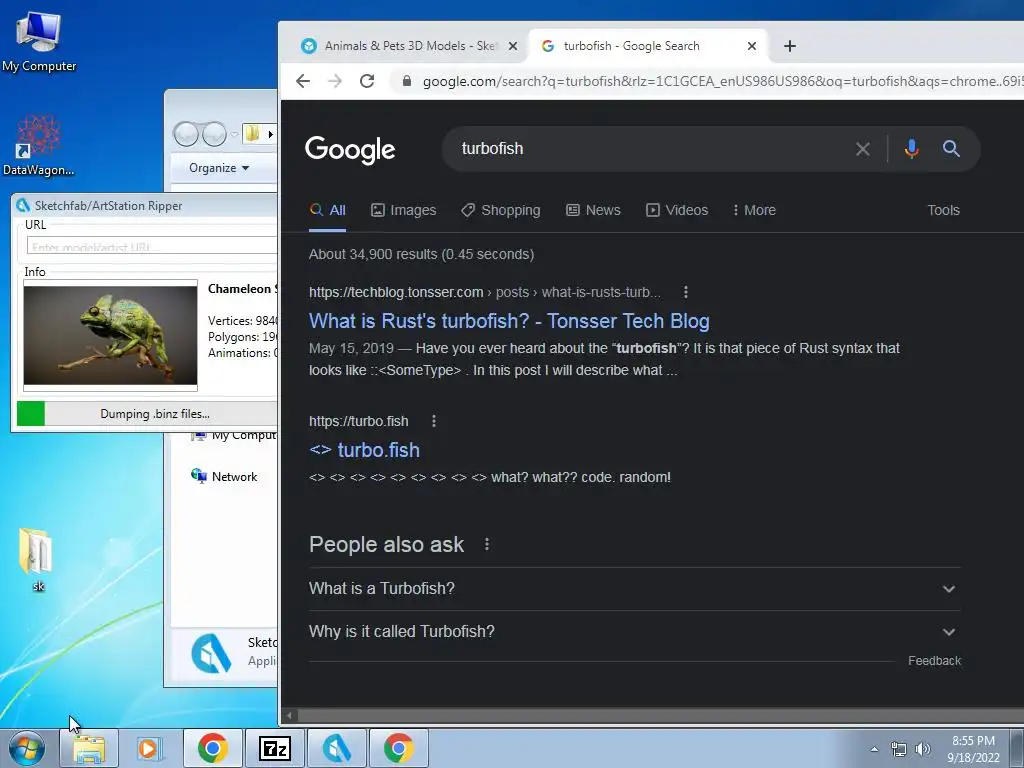Switch to Shopping results
1024x768 pixels.
[x=501, y=210]
